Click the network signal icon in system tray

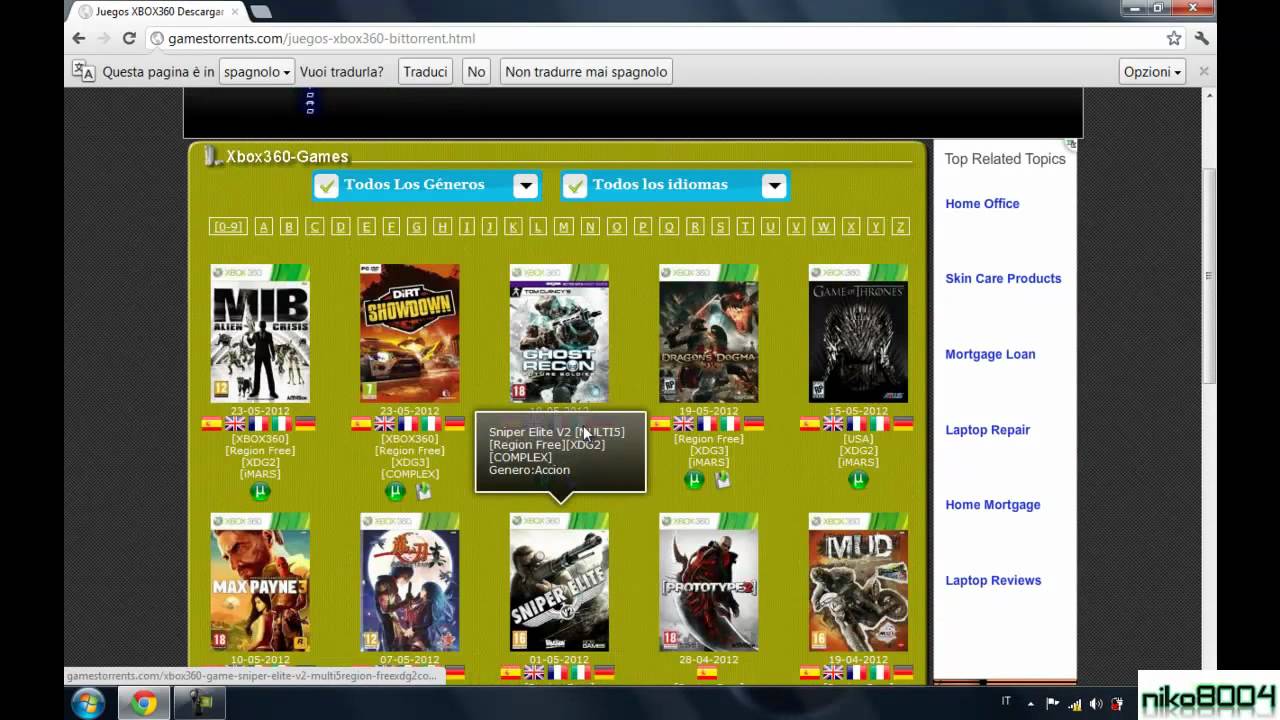[1075, 704]
